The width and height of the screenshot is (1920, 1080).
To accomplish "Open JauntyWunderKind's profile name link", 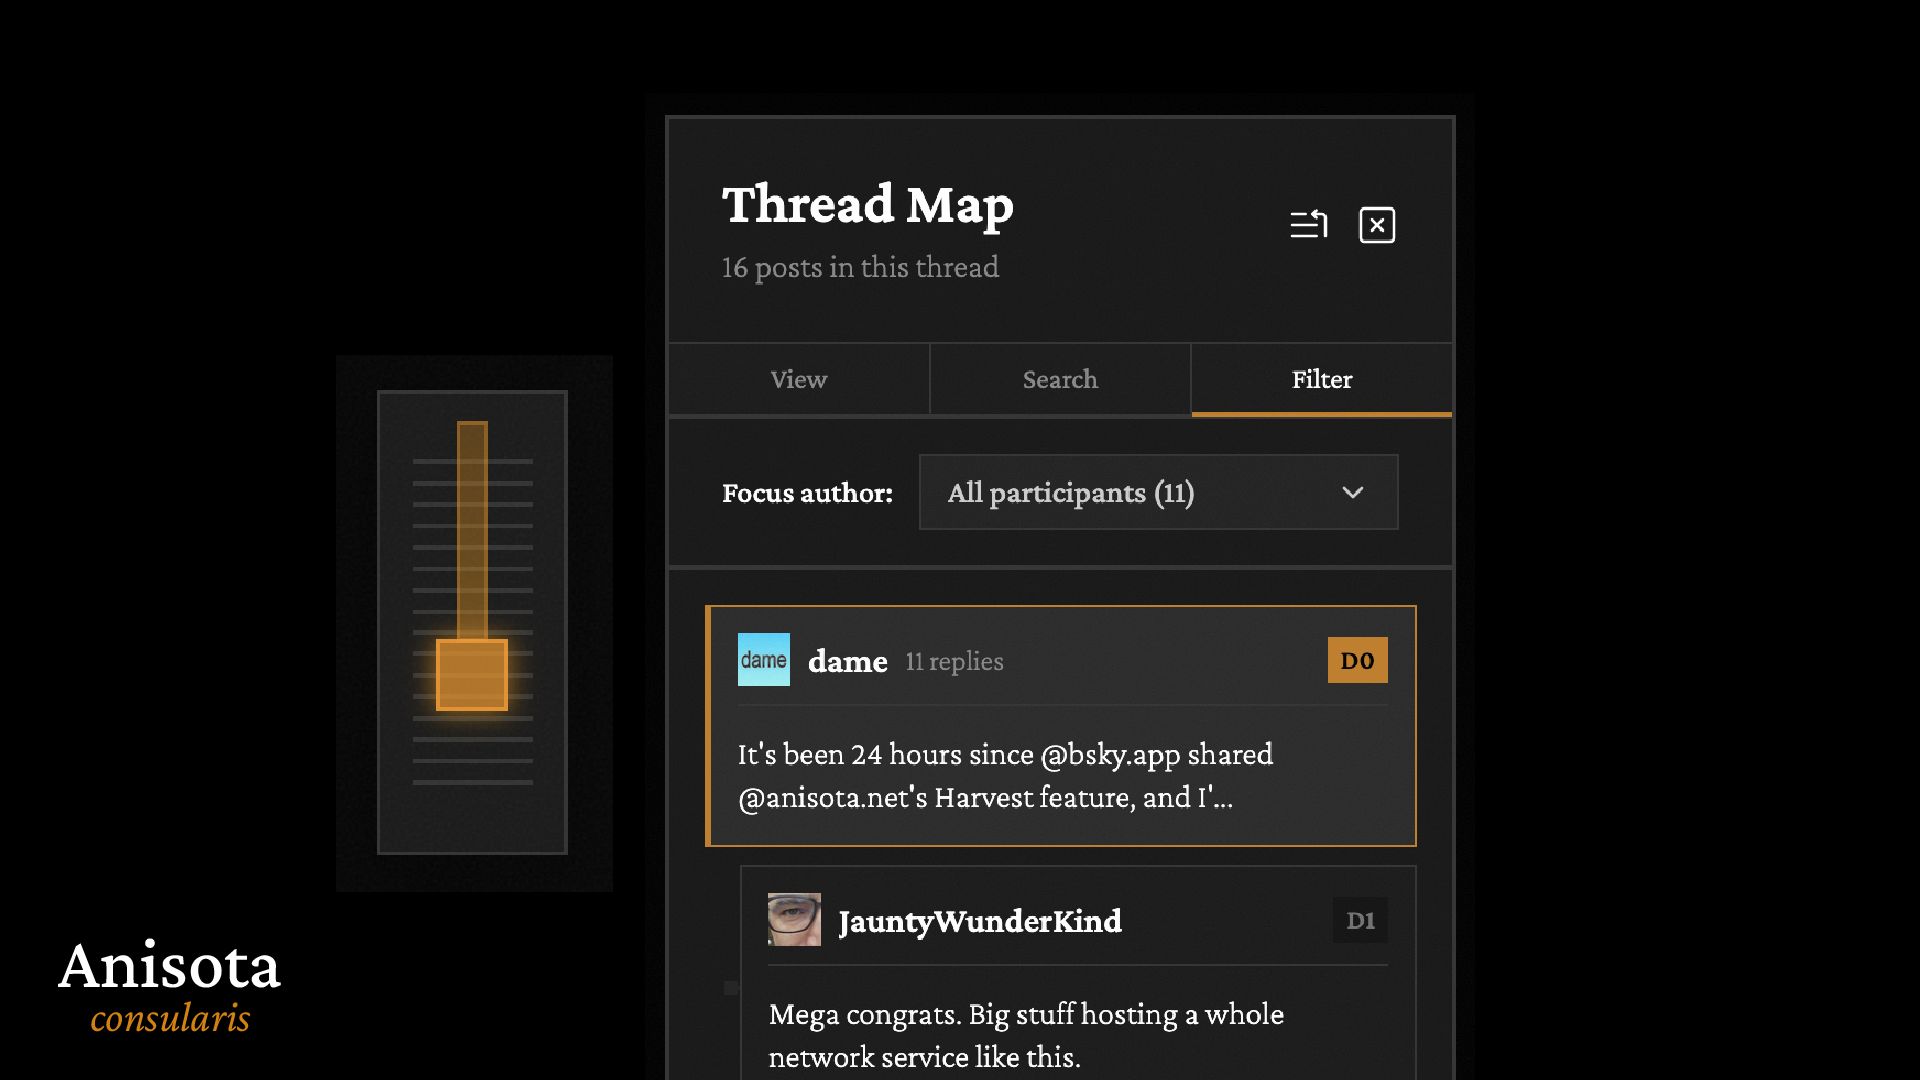I will 979,921.
